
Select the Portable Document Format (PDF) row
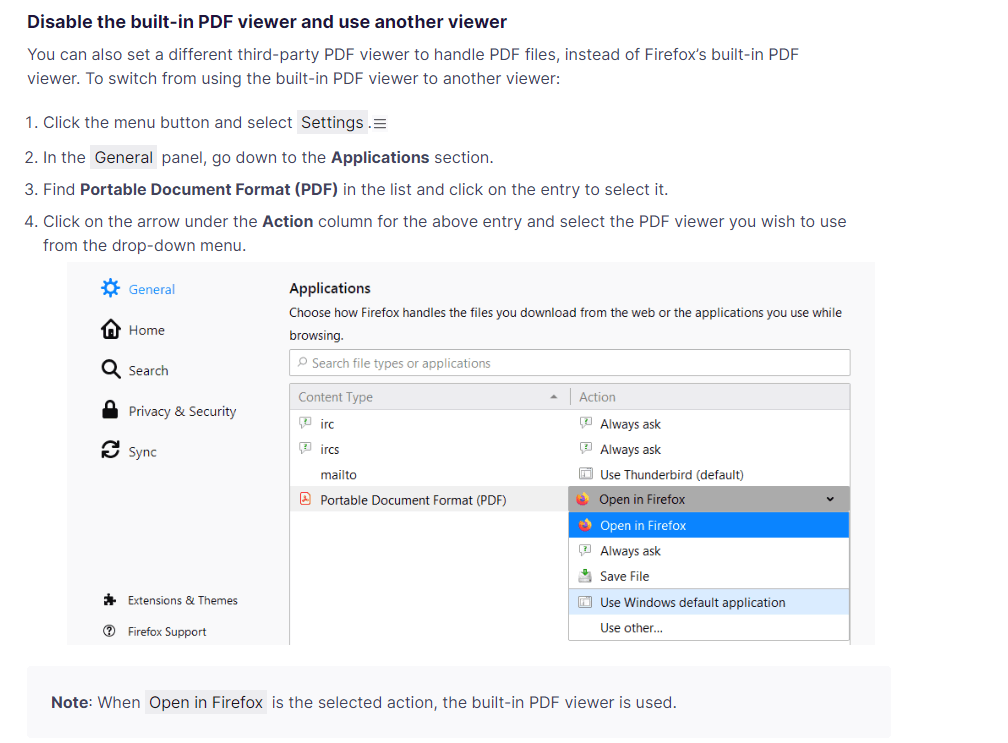tap(429, 499)
